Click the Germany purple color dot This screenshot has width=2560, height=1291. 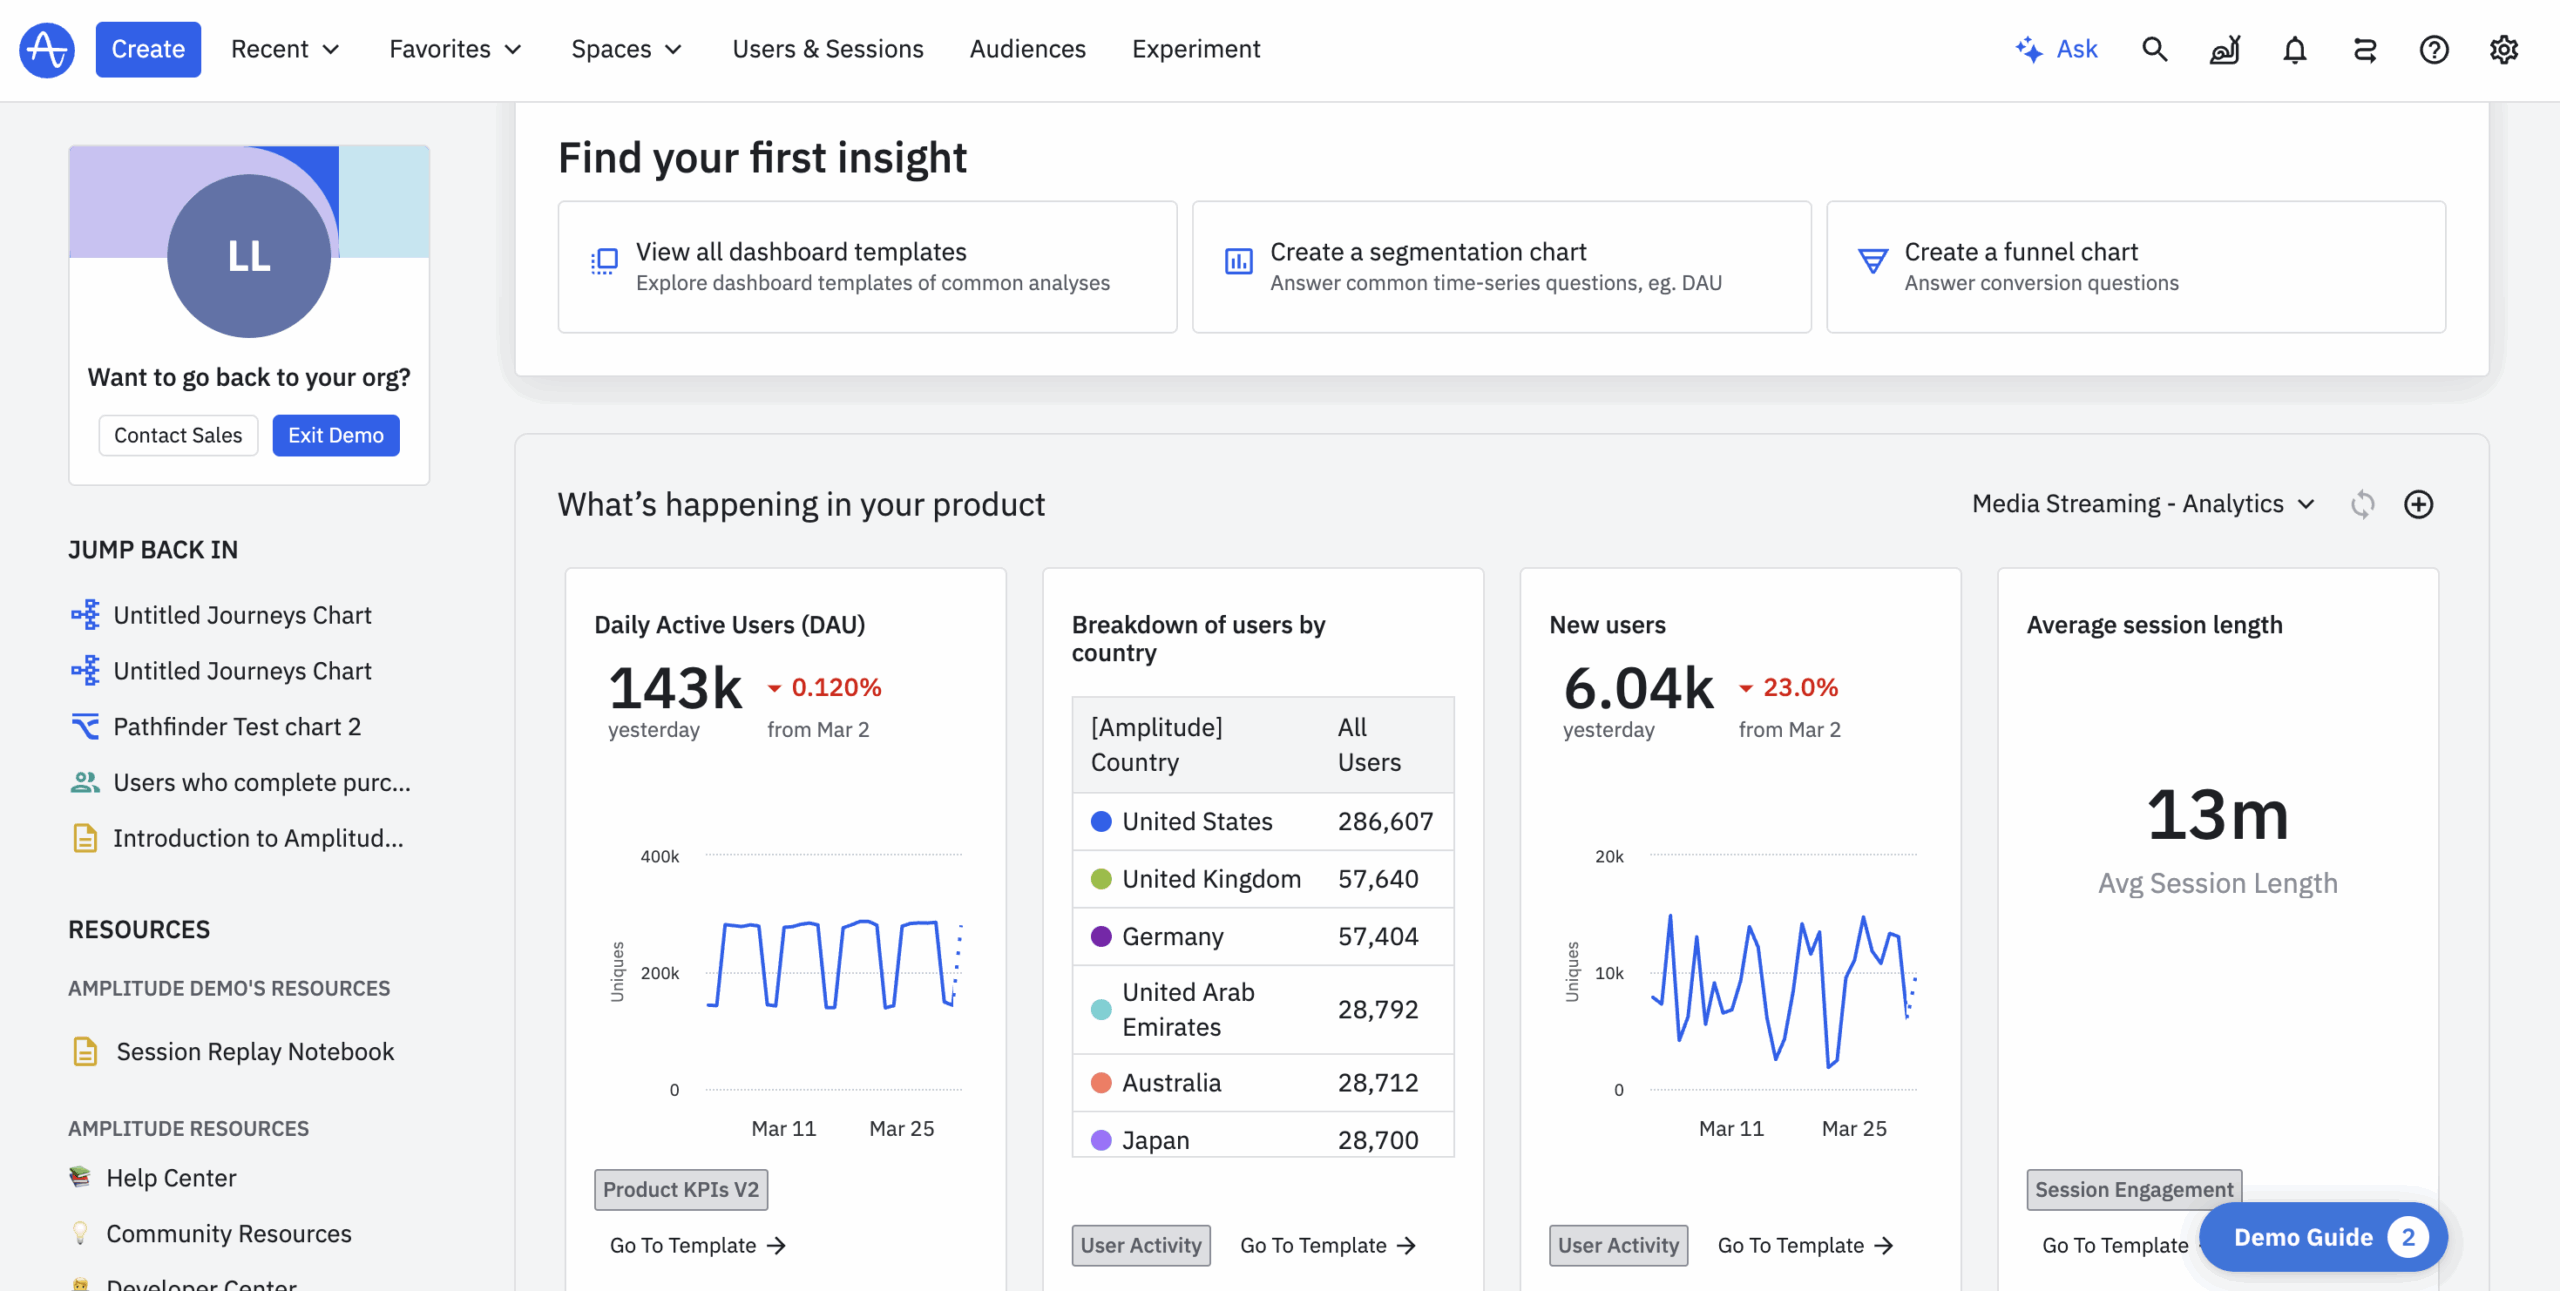[1101, 936]
